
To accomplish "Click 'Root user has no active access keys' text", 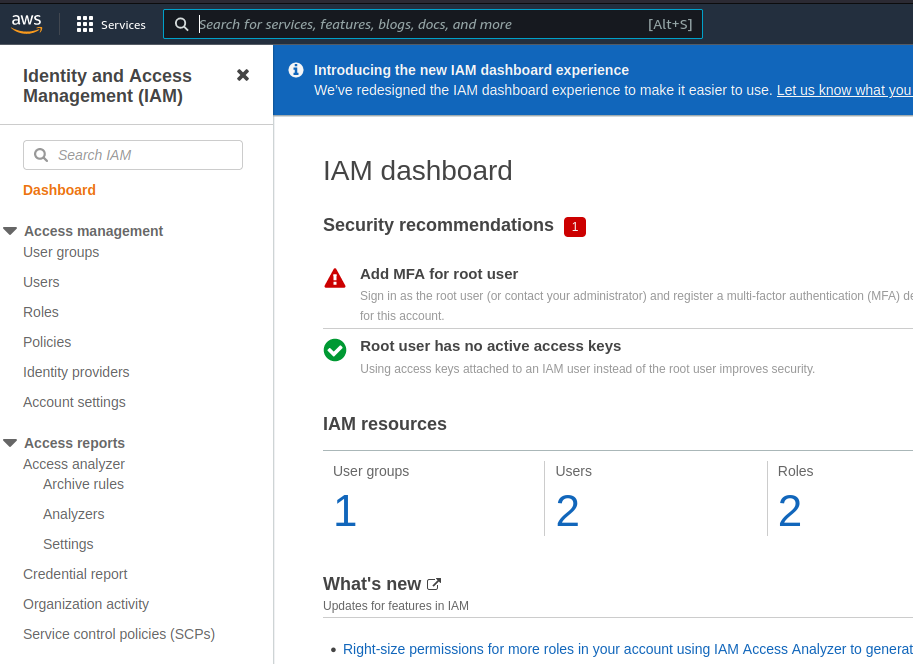I will pyautogui.click(x=491, y=346).
